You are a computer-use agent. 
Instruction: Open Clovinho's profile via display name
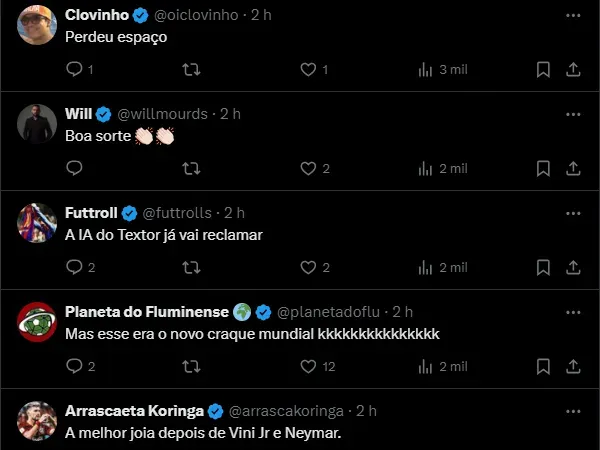click(x=96, y=15)
